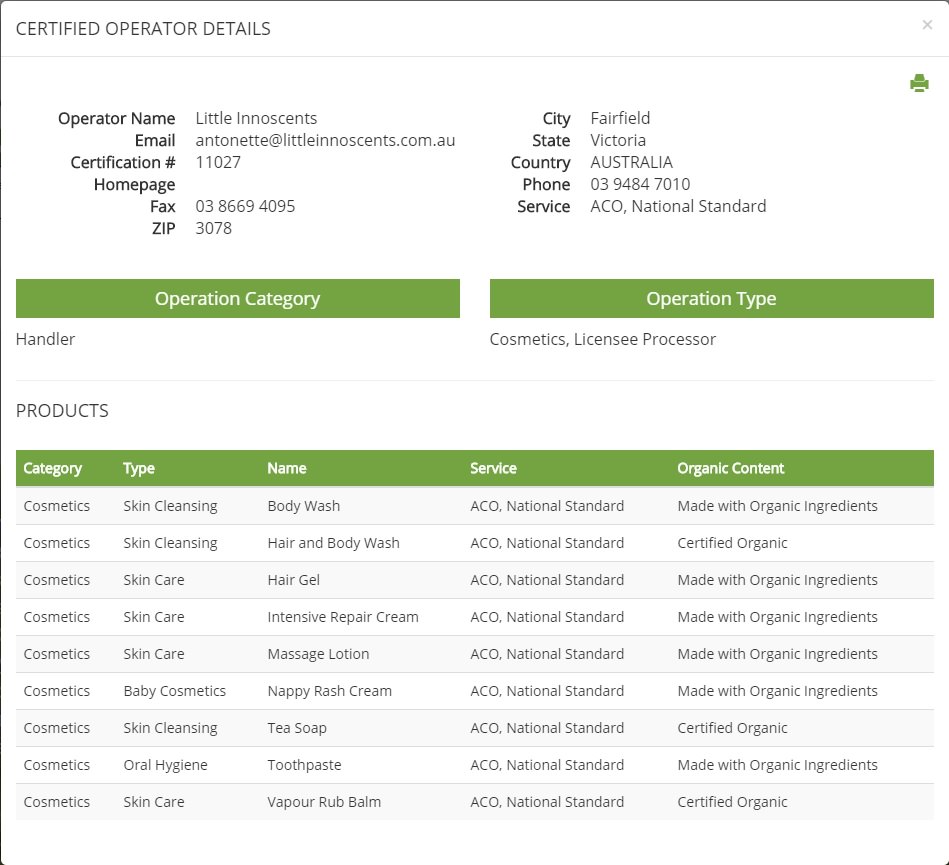
Task: Click Skin Care type in Hair Gel row
Action: tap(154, 580)
